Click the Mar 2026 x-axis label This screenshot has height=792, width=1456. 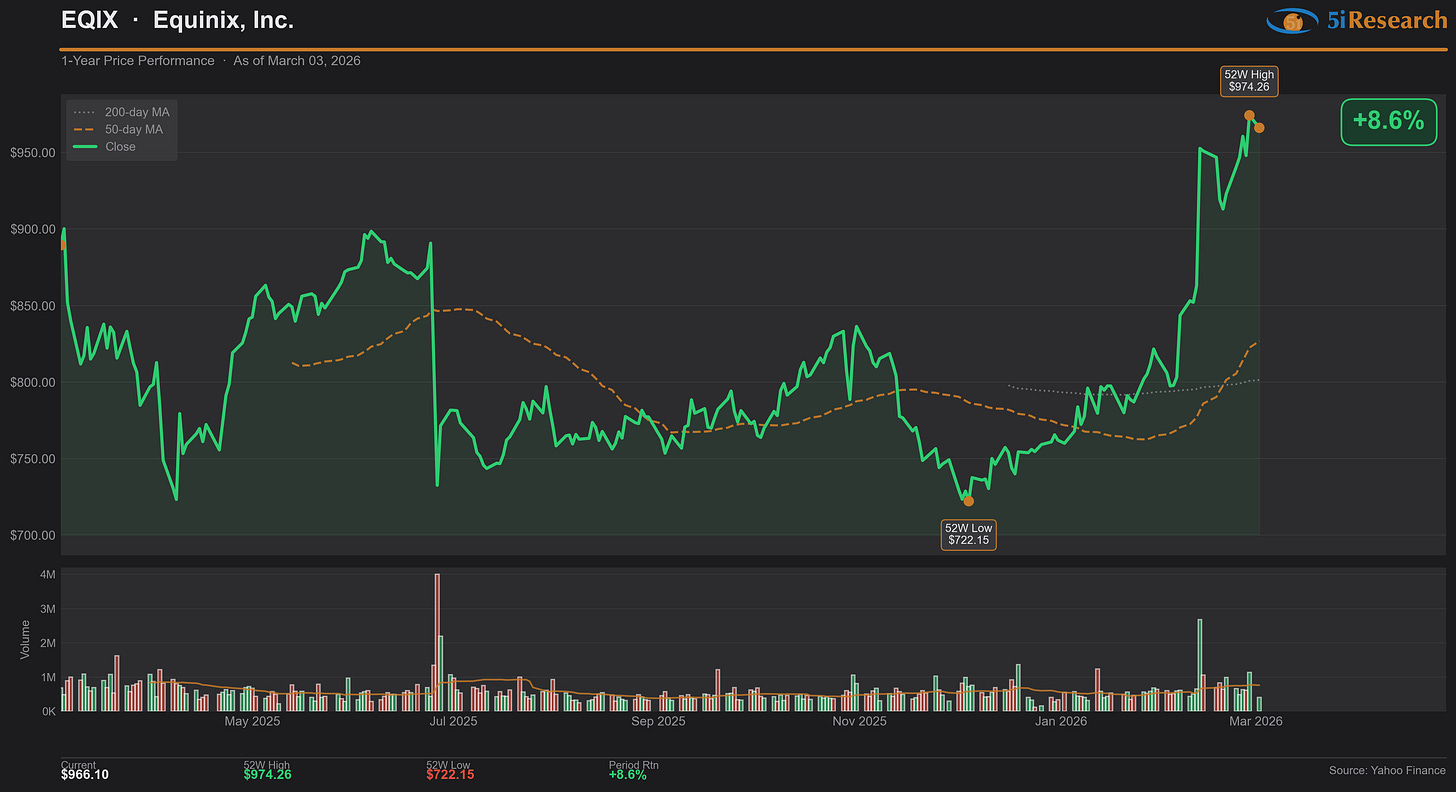point(1256,721)
